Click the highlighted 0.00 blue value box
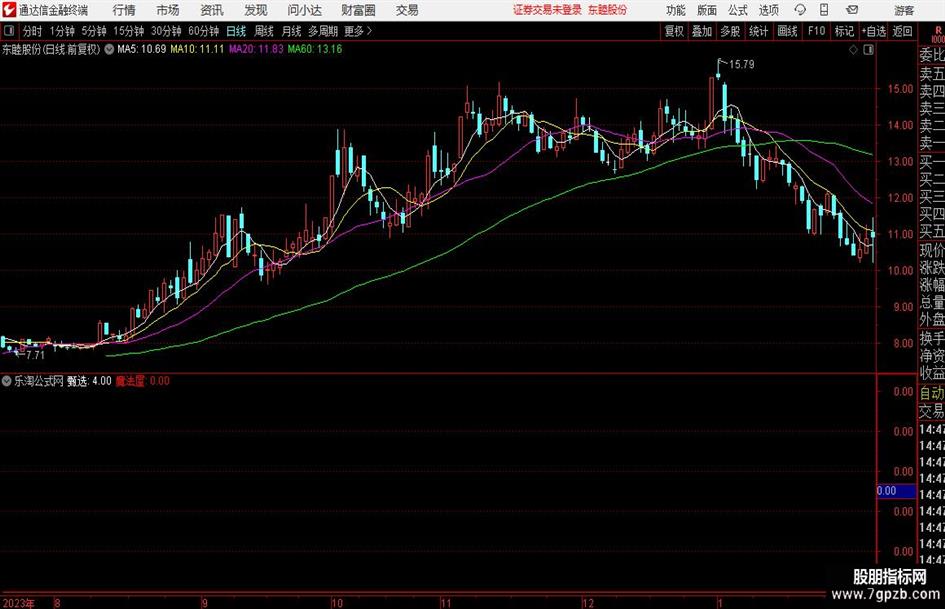This screenshot has width=945, height=609. [x=896, y=491]
